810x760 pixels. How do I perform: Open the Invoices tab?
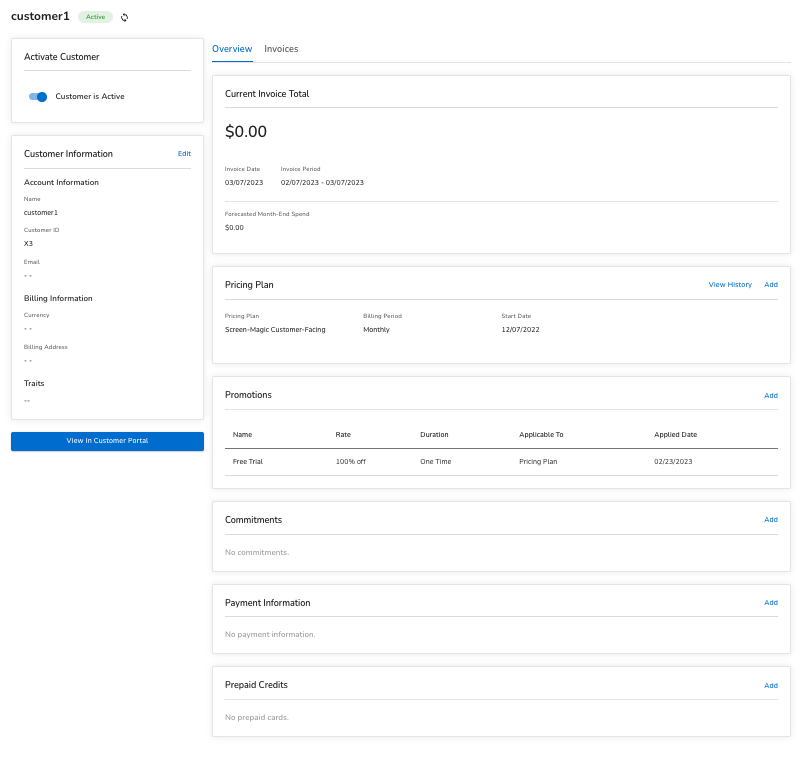(x=281, y=49)
